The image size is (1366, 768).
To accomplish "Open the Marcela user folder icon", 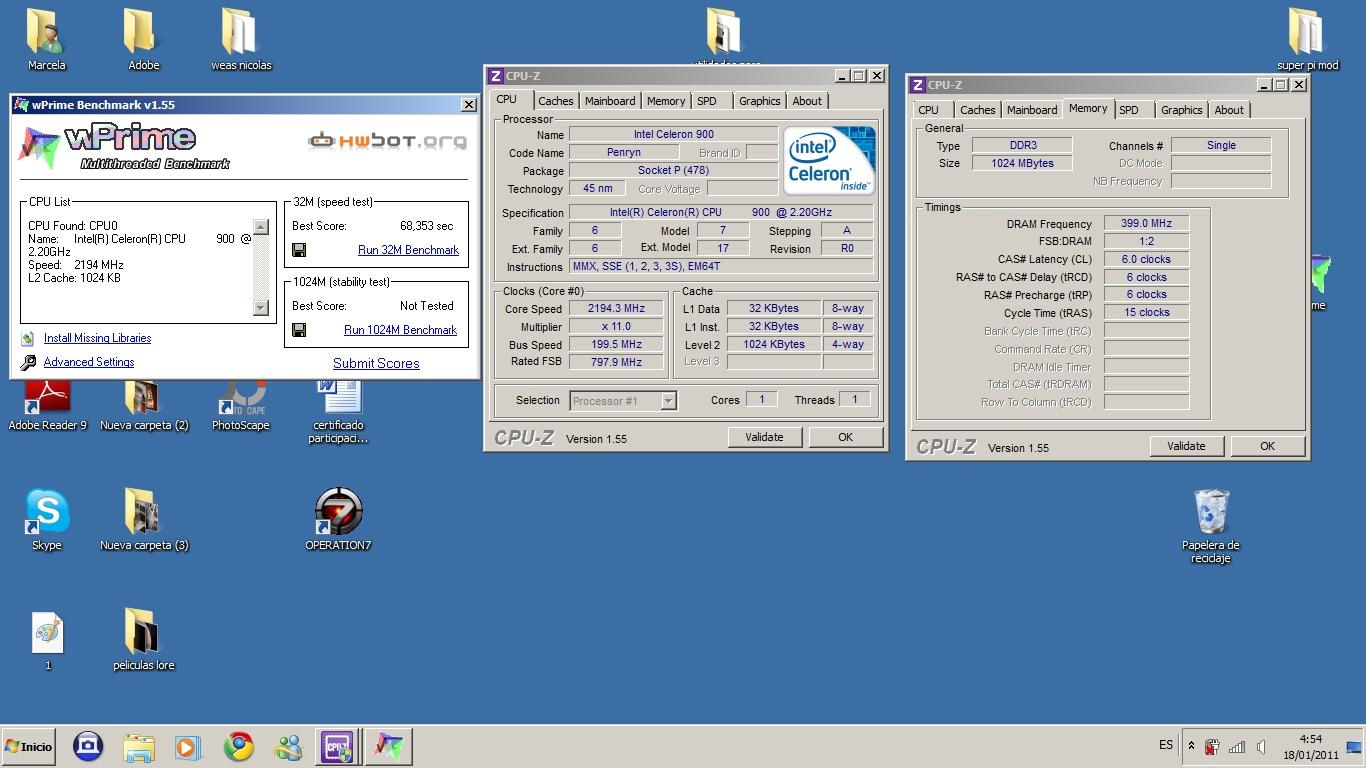I will click(x=46, y=32).
